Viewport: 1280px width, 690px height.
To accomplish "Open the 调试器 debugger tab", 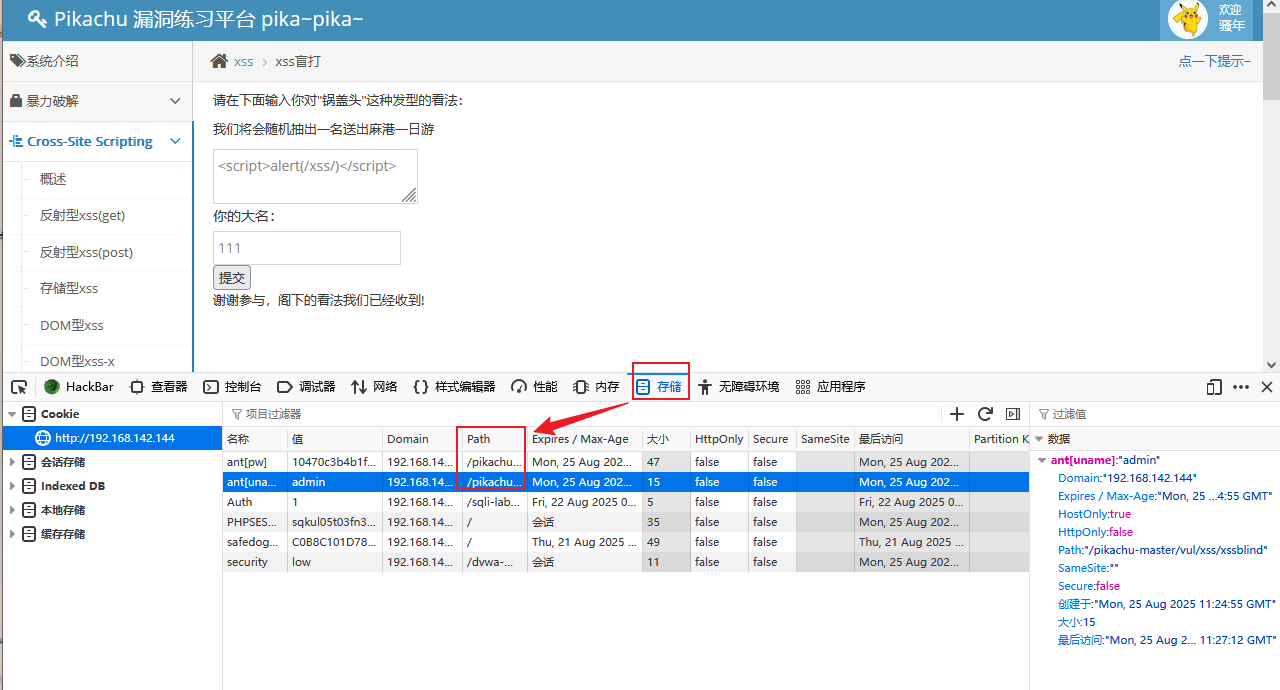I will click(306, 387).
